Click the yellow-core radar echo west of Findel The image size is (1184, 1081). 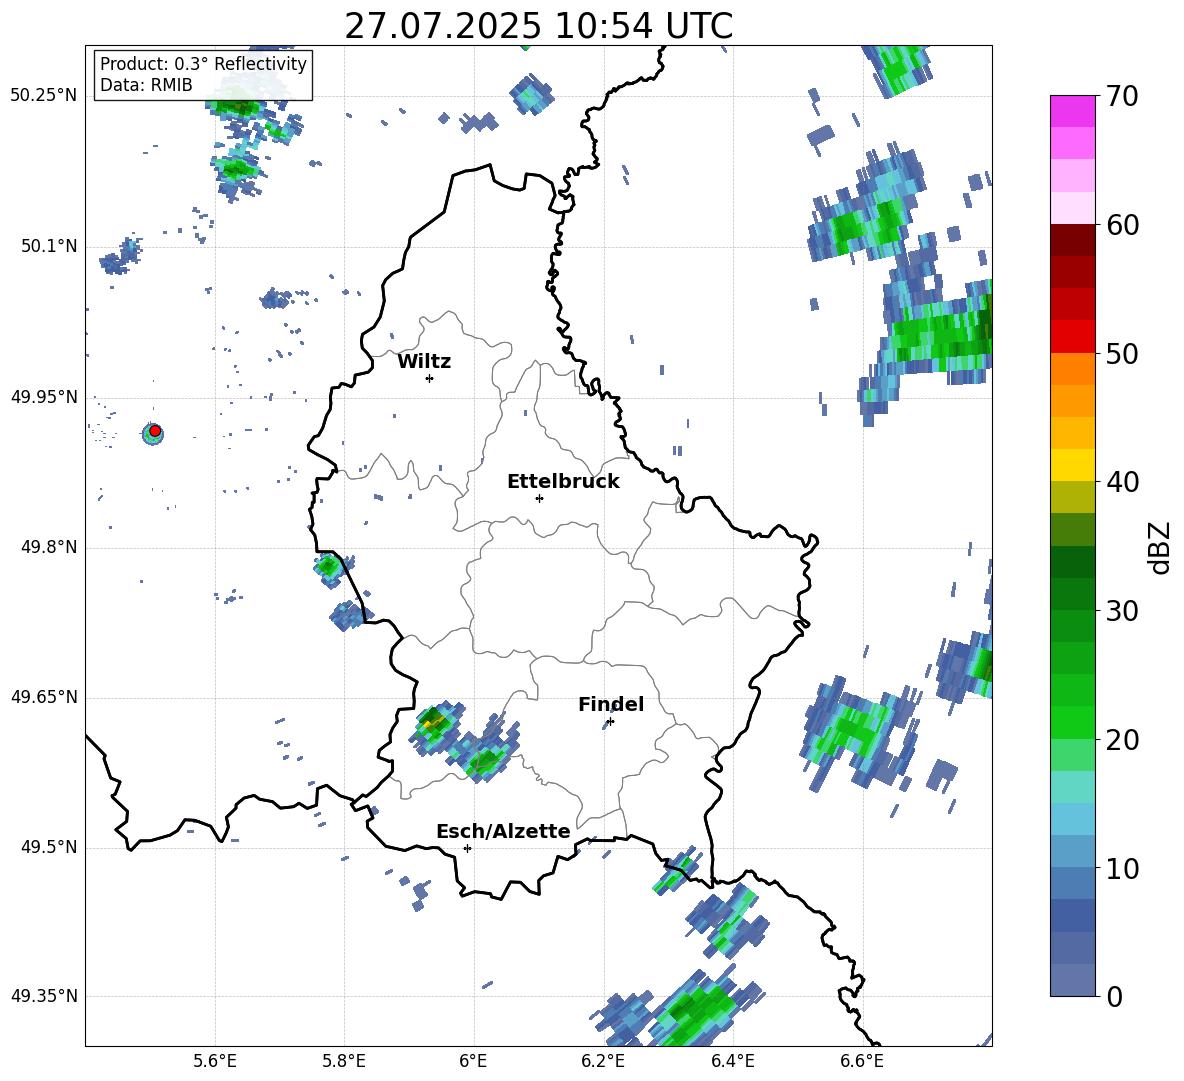click(434, 726)
